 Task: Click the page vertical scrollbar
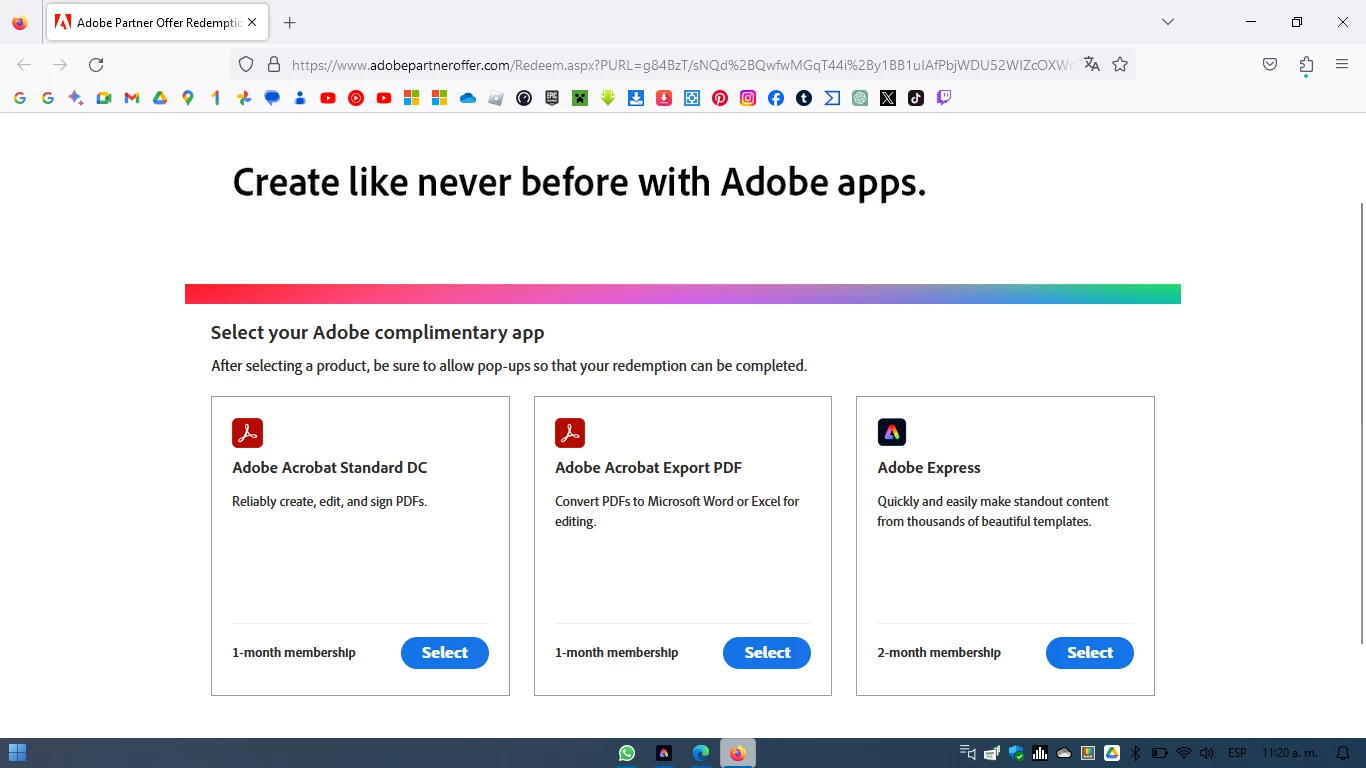[x=1361, y=423]
